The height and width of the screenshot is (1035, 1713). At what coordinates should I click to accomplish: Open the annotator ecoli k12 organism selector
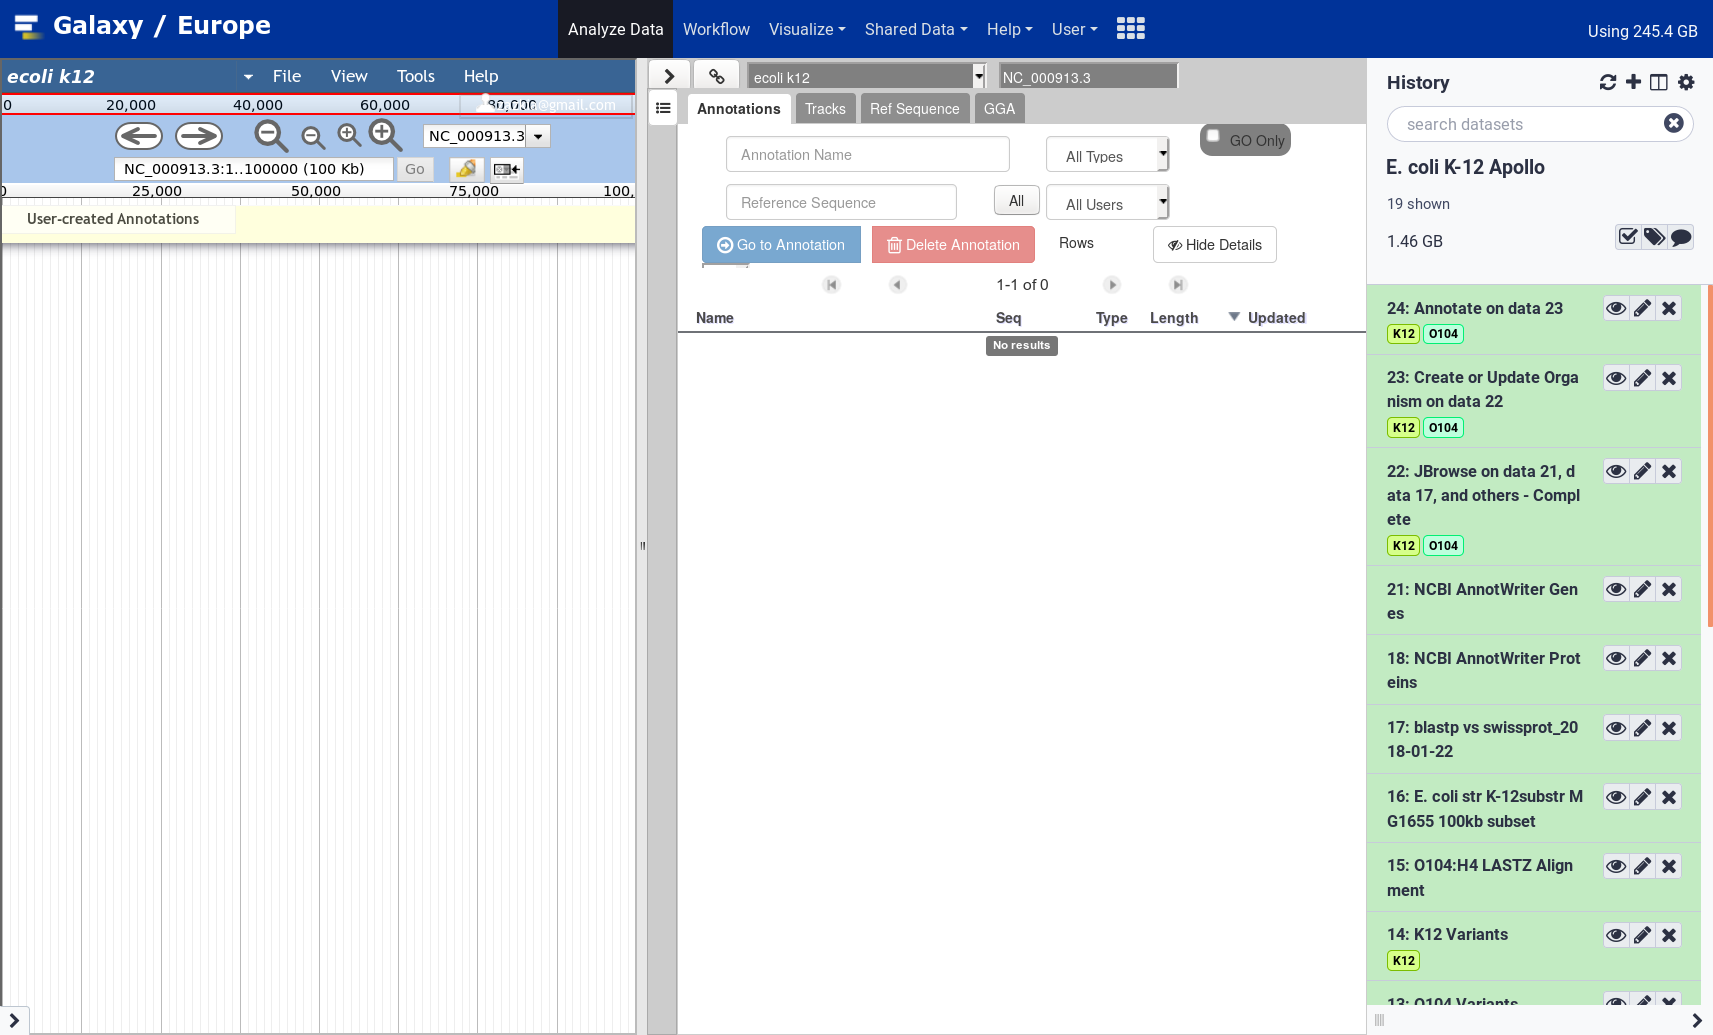pos(867,77)
